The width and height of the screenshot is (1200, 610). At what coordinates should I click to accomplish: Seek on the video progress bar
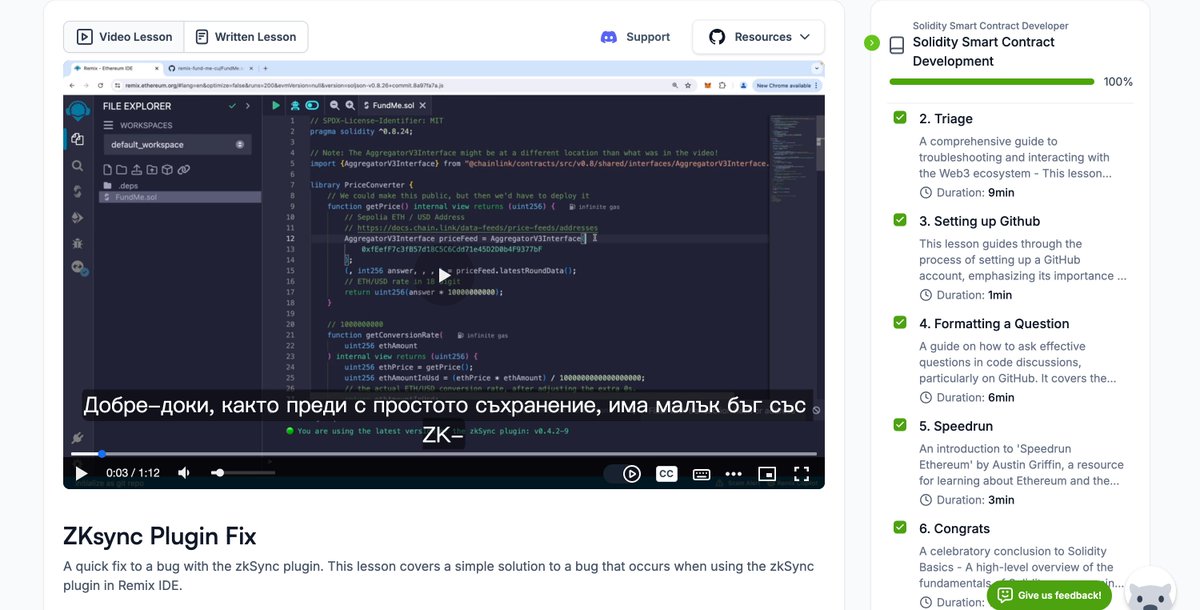click(444, 454)
